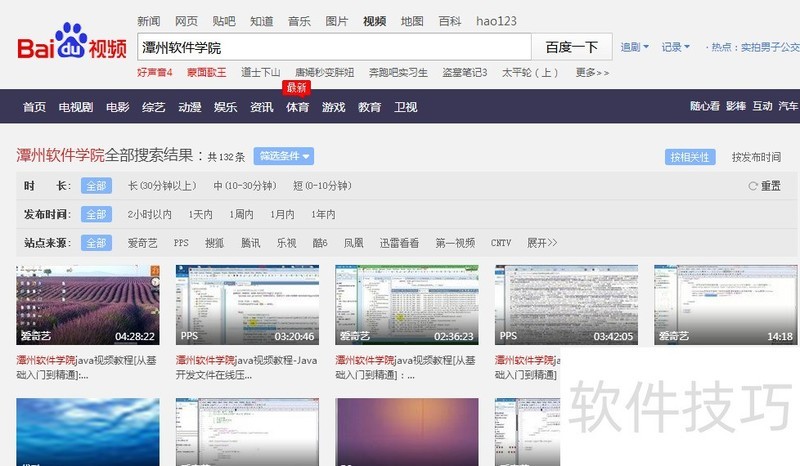Filter publish time to 1年内
800x466 pixels.
point(323,214)
